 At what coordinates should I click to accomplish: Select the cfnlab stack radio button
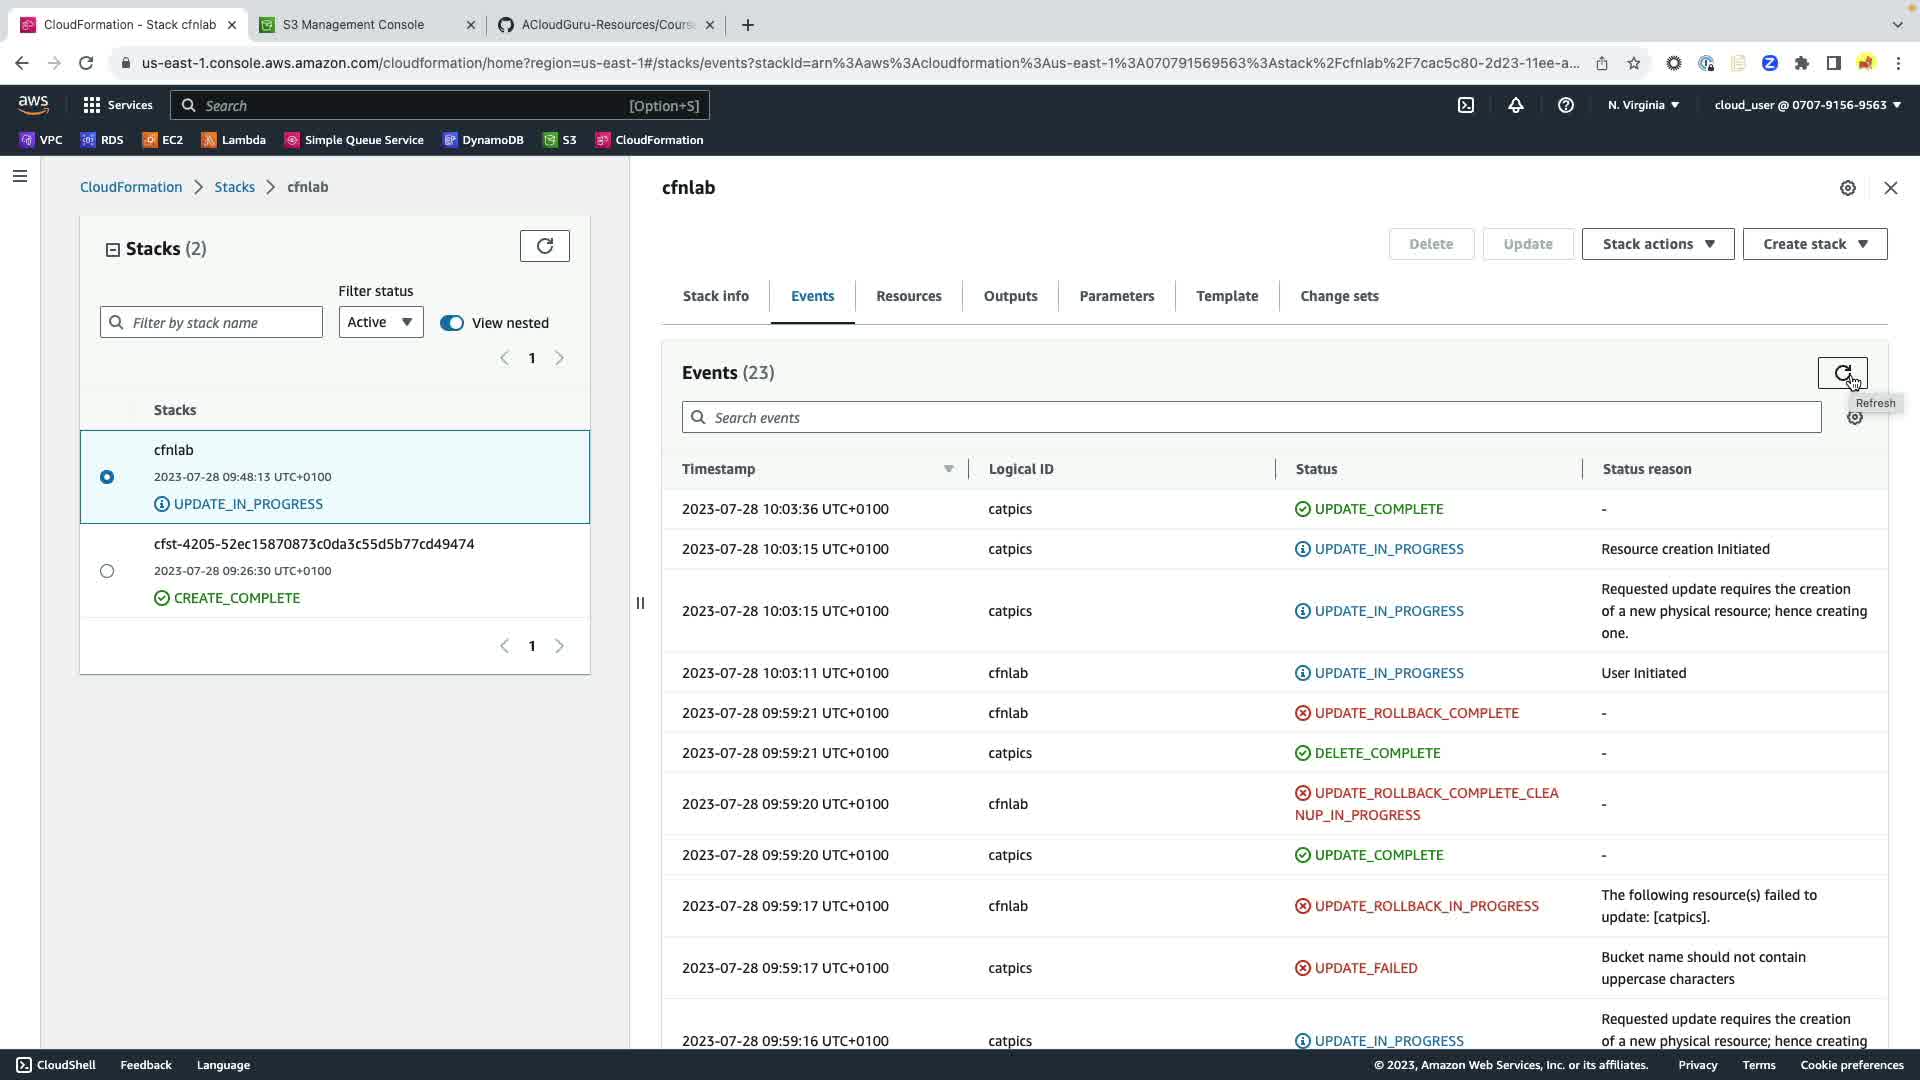click(107, 477)
